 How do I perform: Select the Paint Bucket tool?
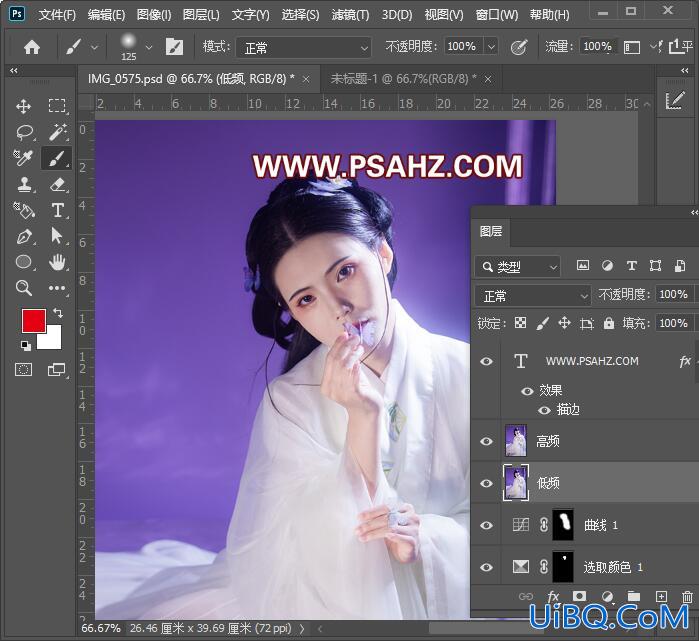click(24, 210)
